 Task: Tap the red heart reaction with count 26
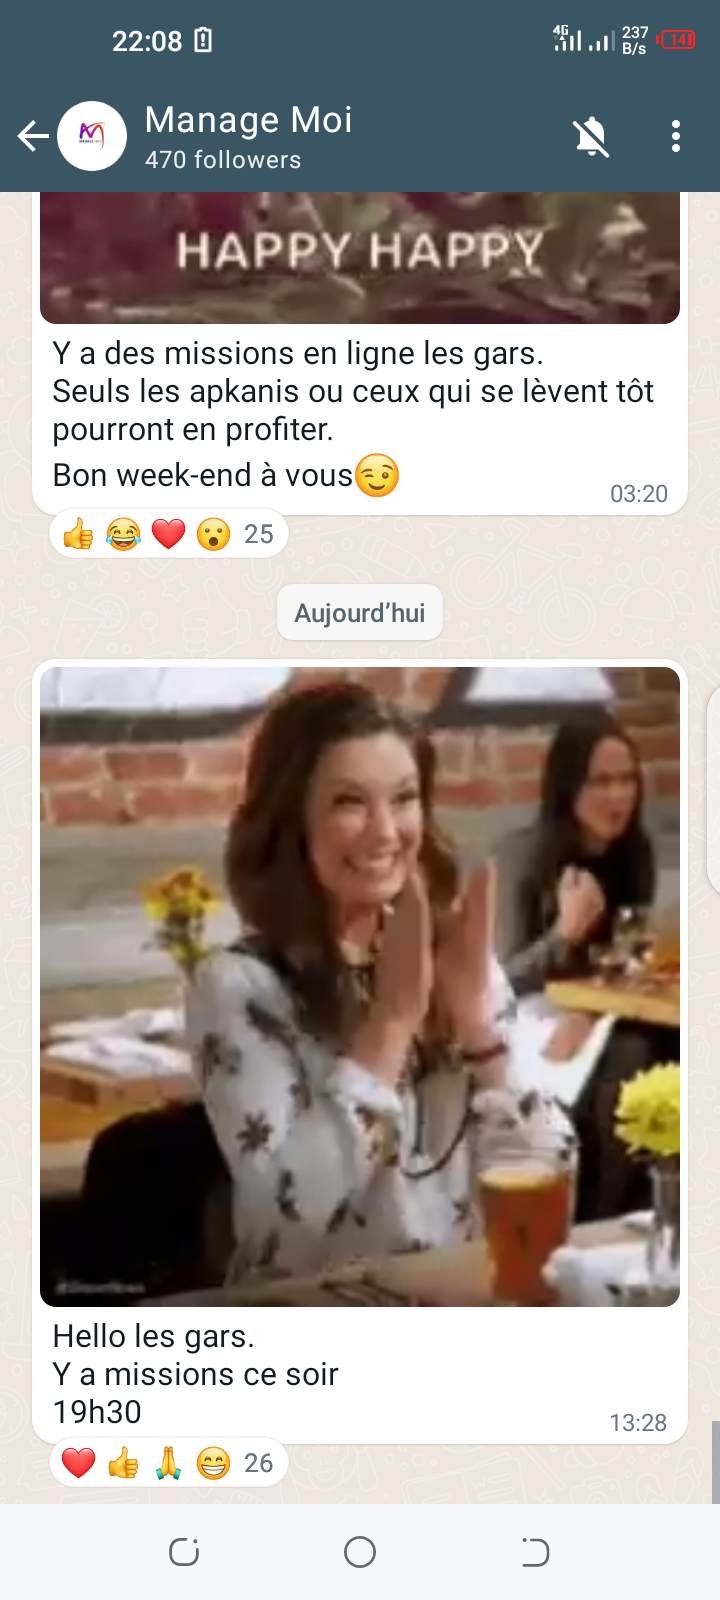[78, 1464]
